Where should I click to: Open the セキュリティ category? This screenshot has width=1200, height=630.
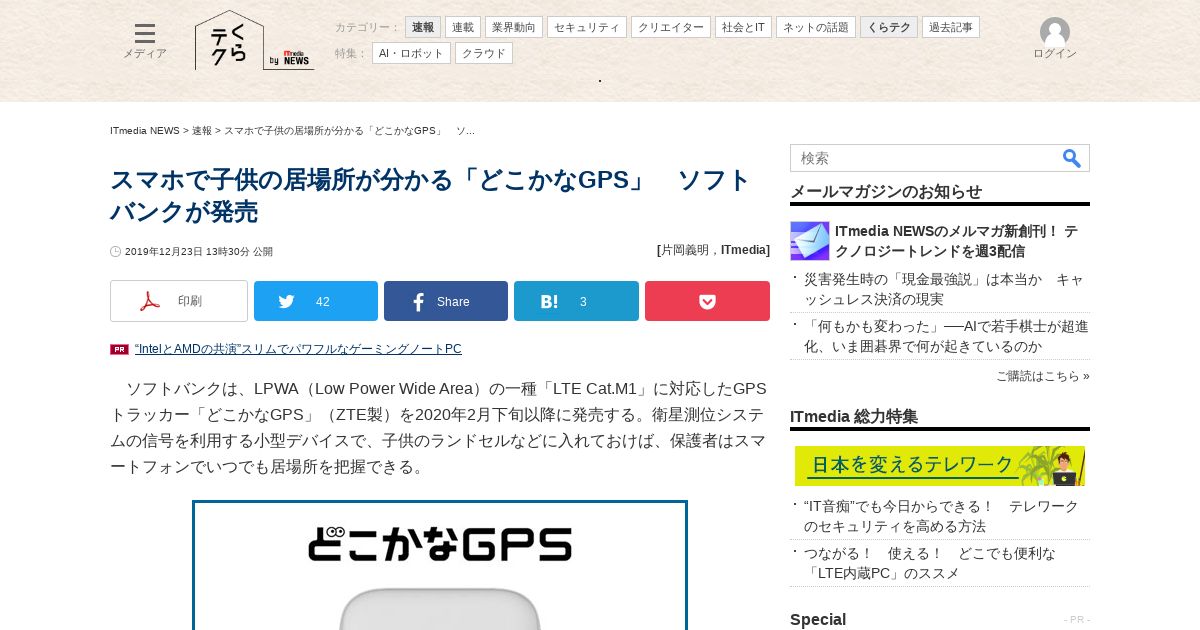pyautogui.click(x=587, y=27)
